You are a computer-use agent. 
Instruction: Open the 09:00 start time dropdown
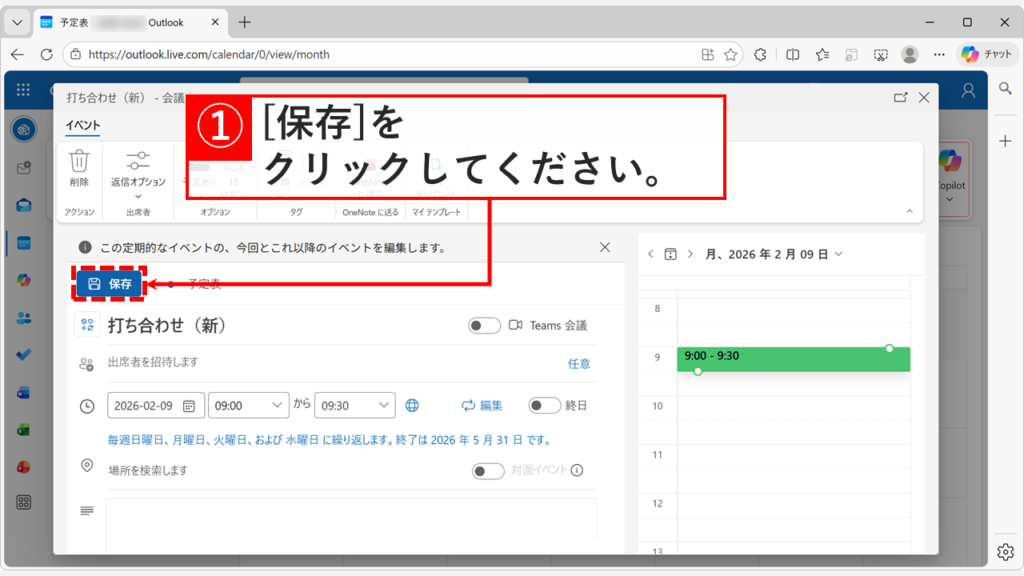pyautogui.click(x=248, y=405)
